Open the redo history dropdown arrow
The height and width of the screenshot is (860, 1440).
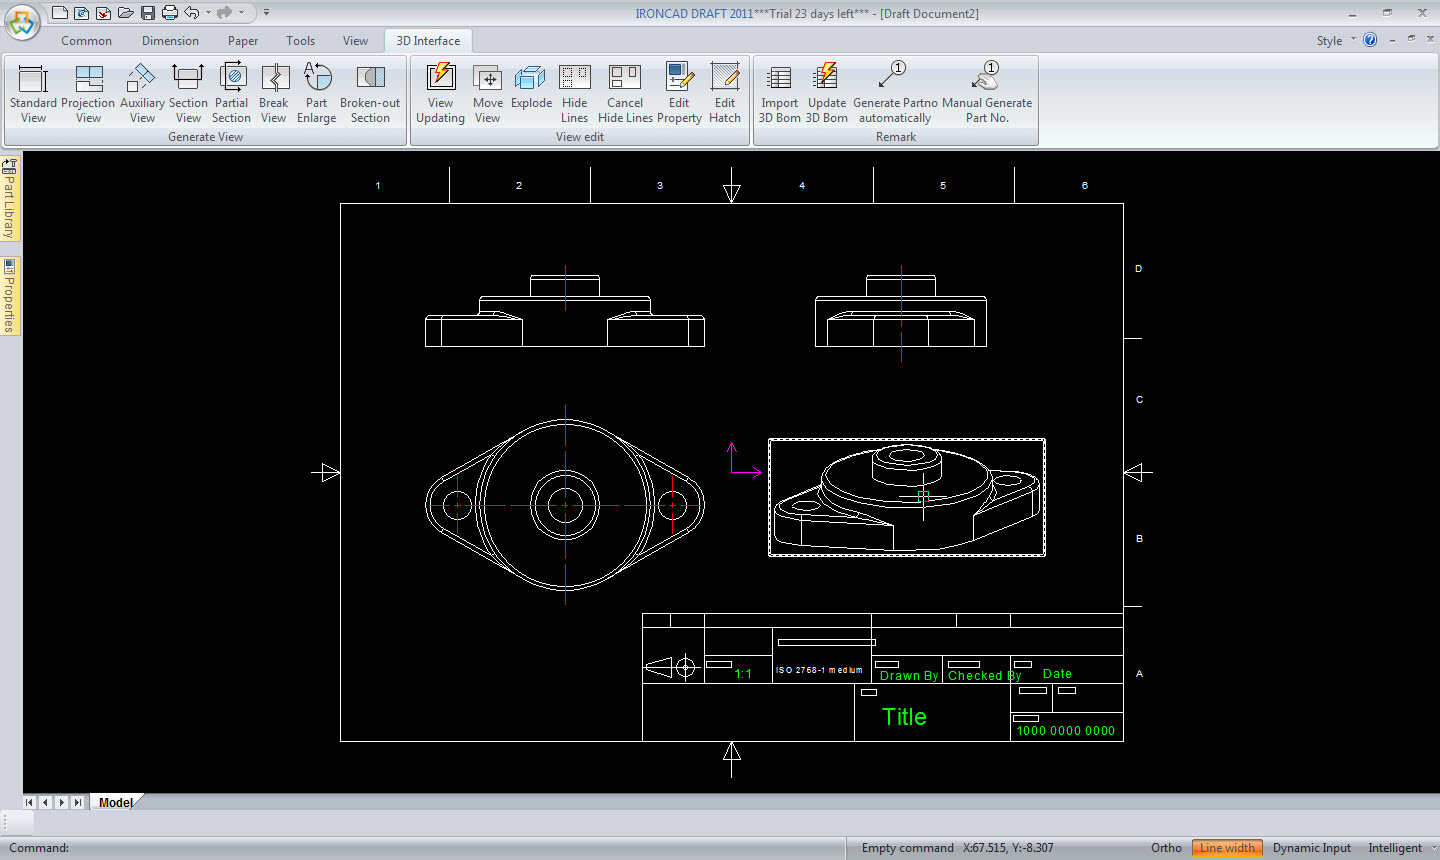241,13
